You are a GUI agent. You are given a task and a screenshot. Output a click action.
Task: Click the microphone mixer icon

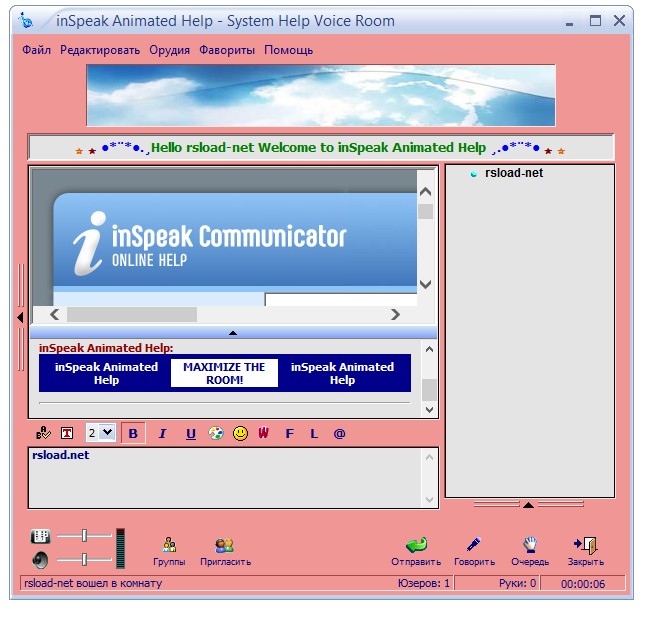point(40,536)
